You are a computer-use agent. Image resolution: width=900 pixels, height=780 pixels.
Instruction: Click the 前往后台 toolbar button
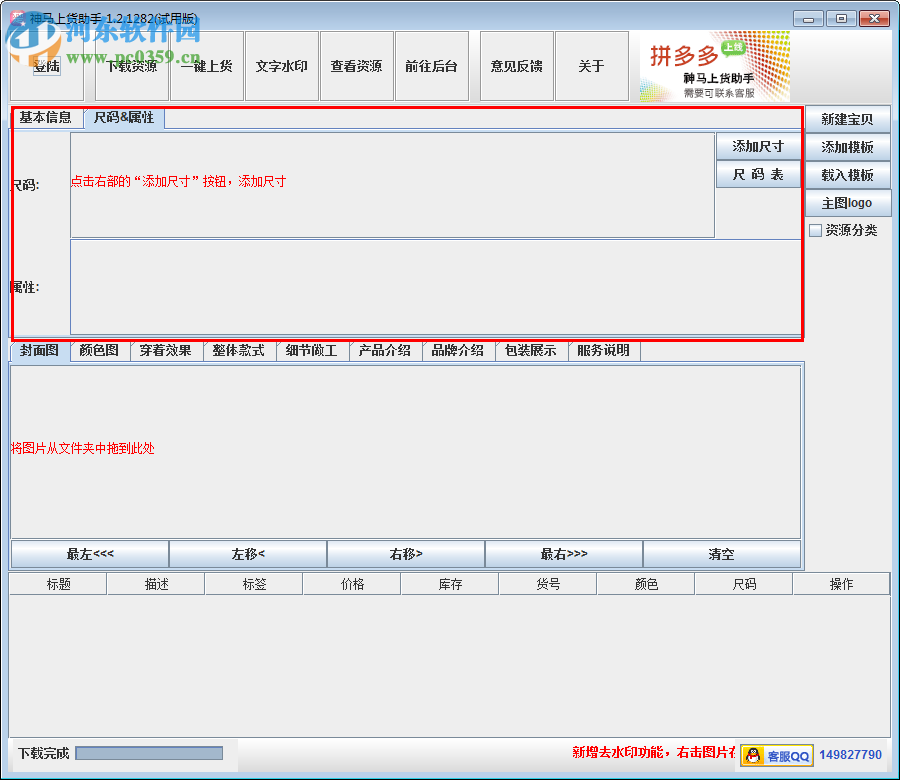[x=432, y=66]
